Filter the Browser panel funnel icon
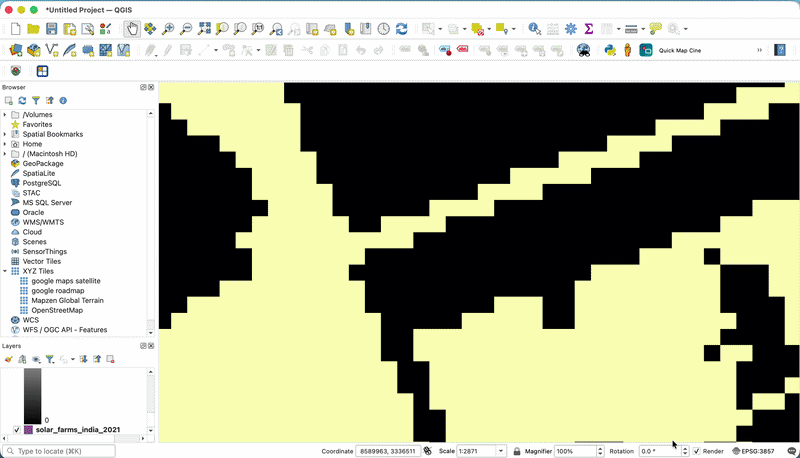Screen dimensions: 800x458 [x=36, y=100]
